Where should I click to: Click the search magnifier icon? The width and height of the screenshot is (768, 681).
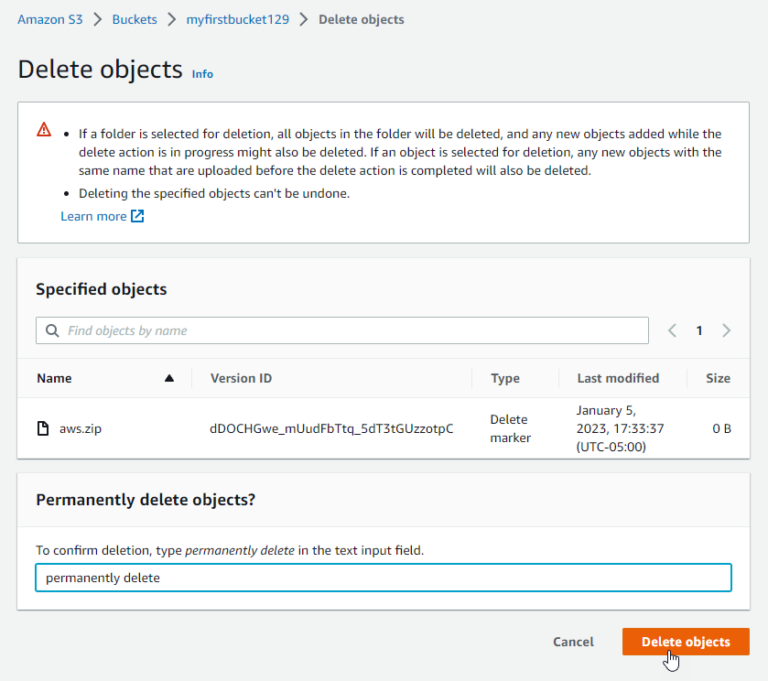coord(51,331)
